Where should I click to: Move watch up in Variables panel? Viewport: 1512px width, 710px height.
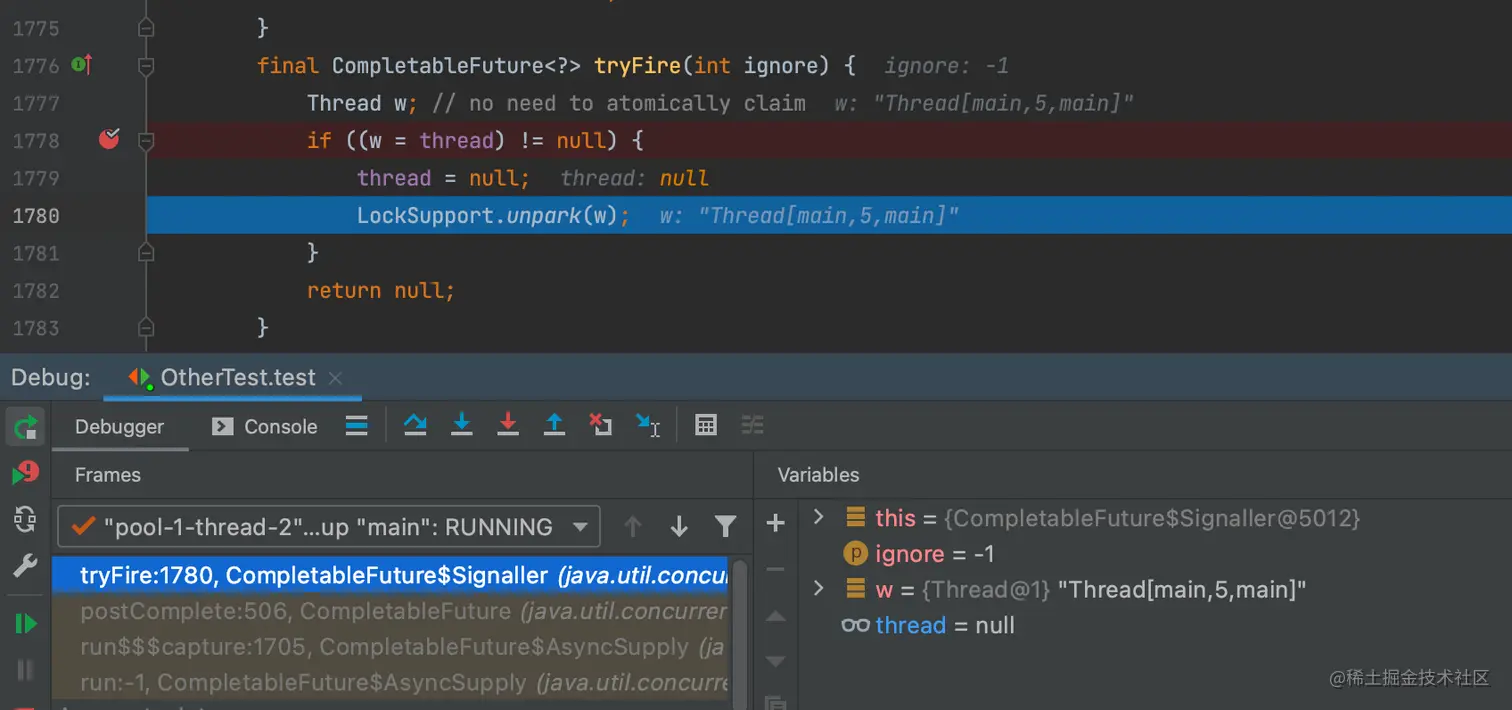point(775,616)
